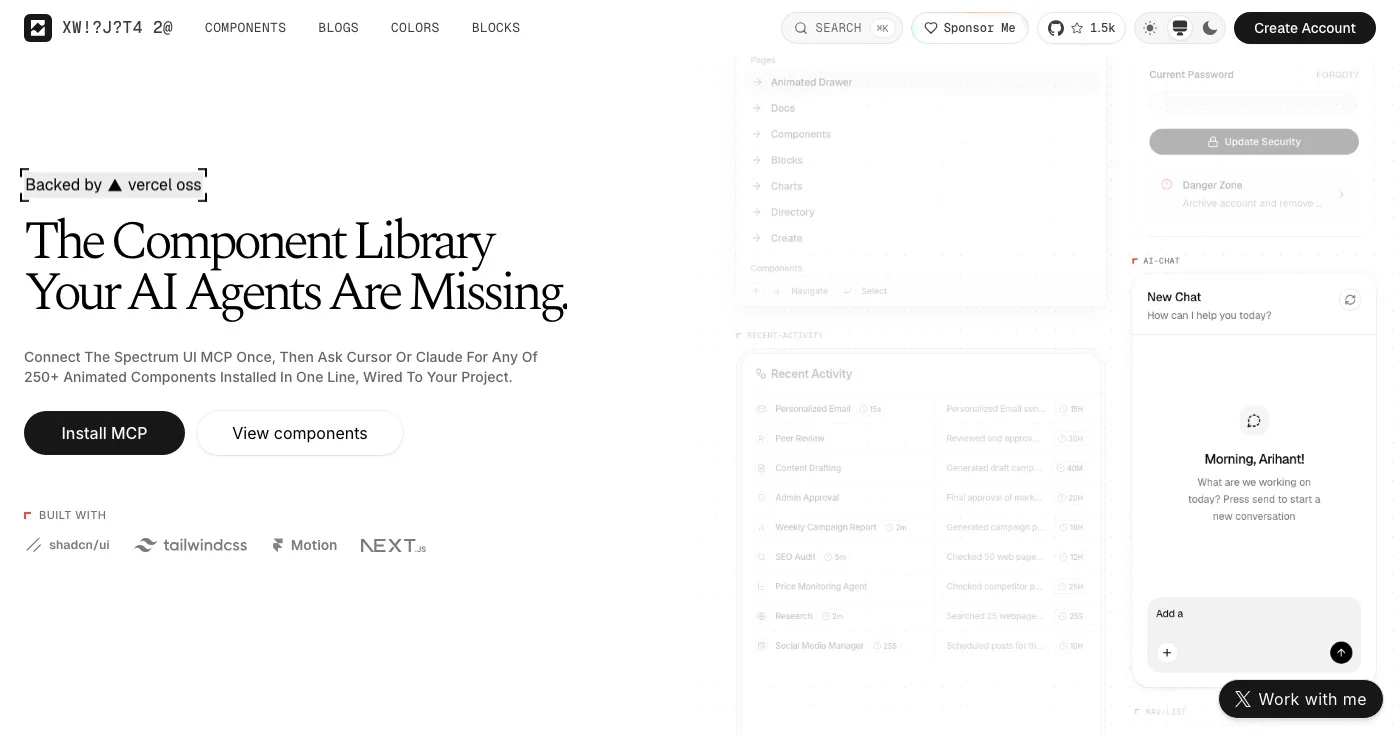The image size is (1400, 735).
Task: Click 'Checked 50 web page...' text
Action: 995,557
